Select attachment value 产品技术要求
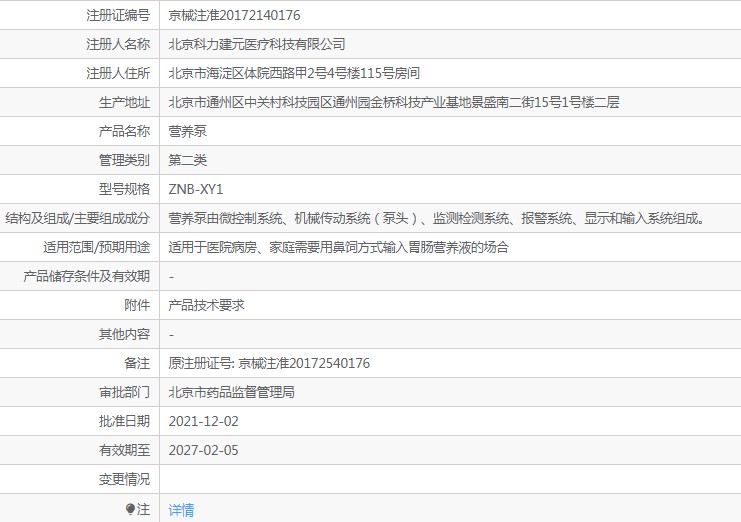This screenshot has height=522, width=741. pyautogui.click(x=207, y=305)
